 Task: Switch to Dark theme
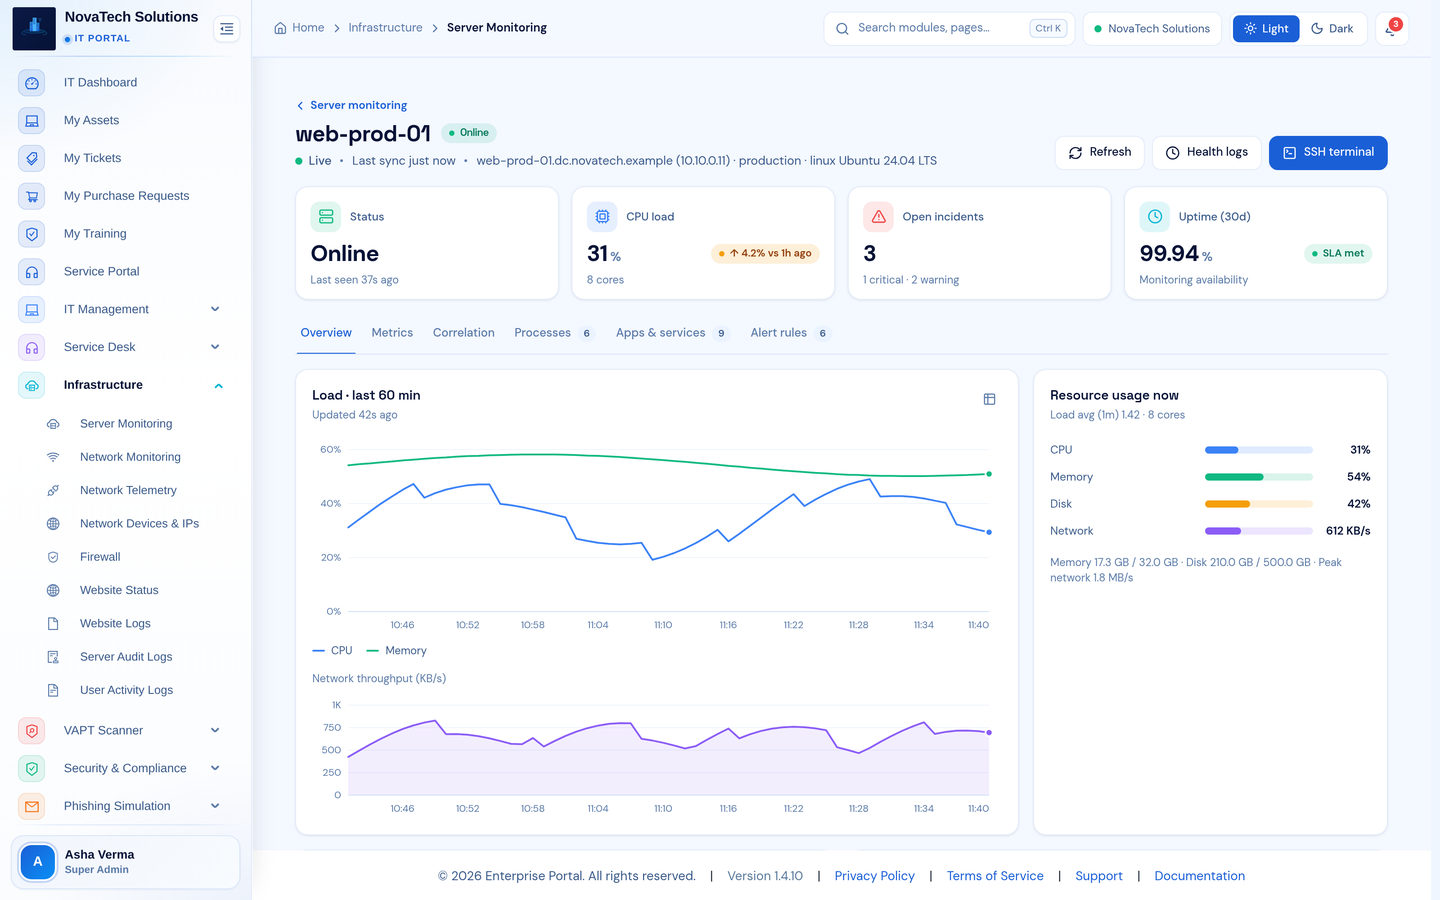tap(1332, 29)
